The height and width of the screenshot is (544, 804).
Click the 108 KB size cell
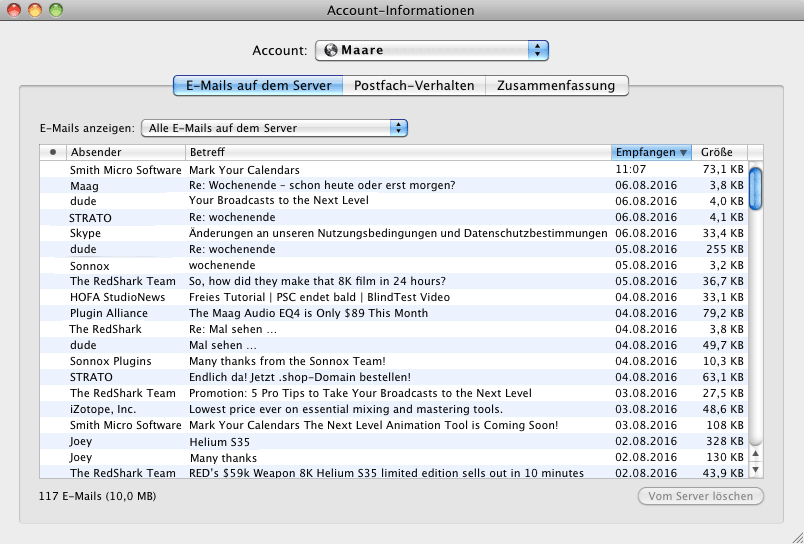coord(723,425)
